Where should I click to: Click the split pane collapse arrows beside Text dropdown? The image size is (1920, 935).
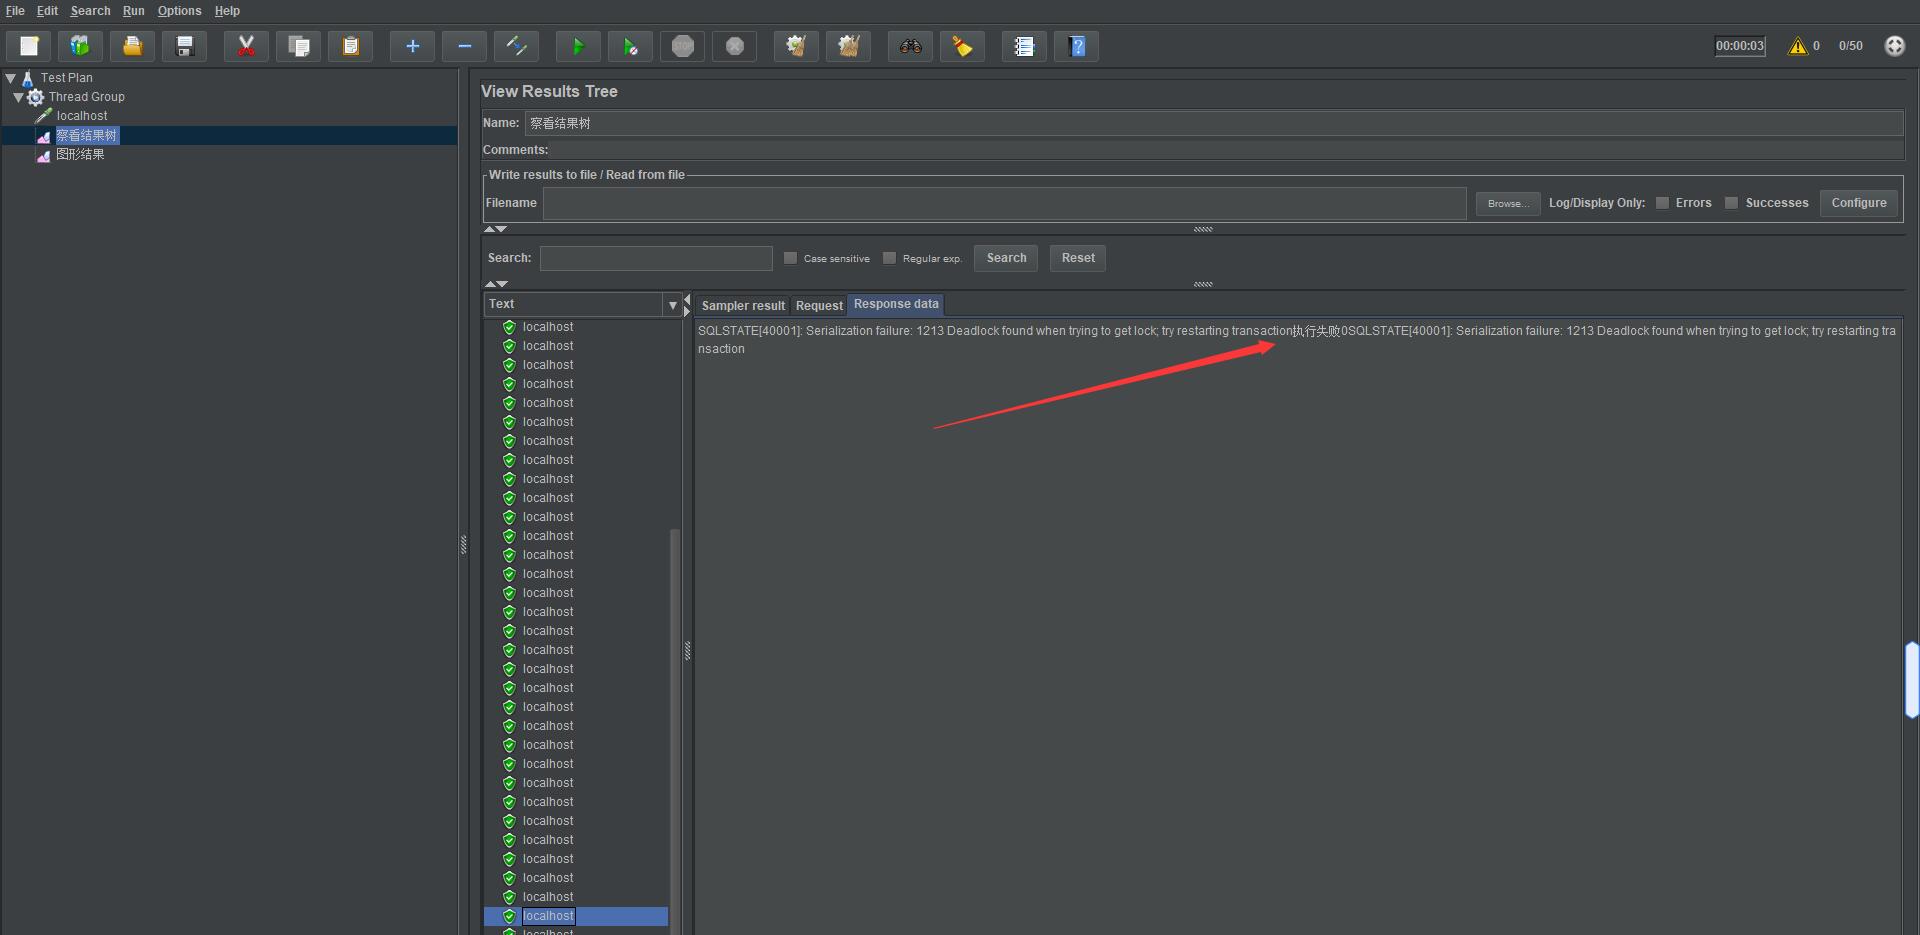point(687,305)
